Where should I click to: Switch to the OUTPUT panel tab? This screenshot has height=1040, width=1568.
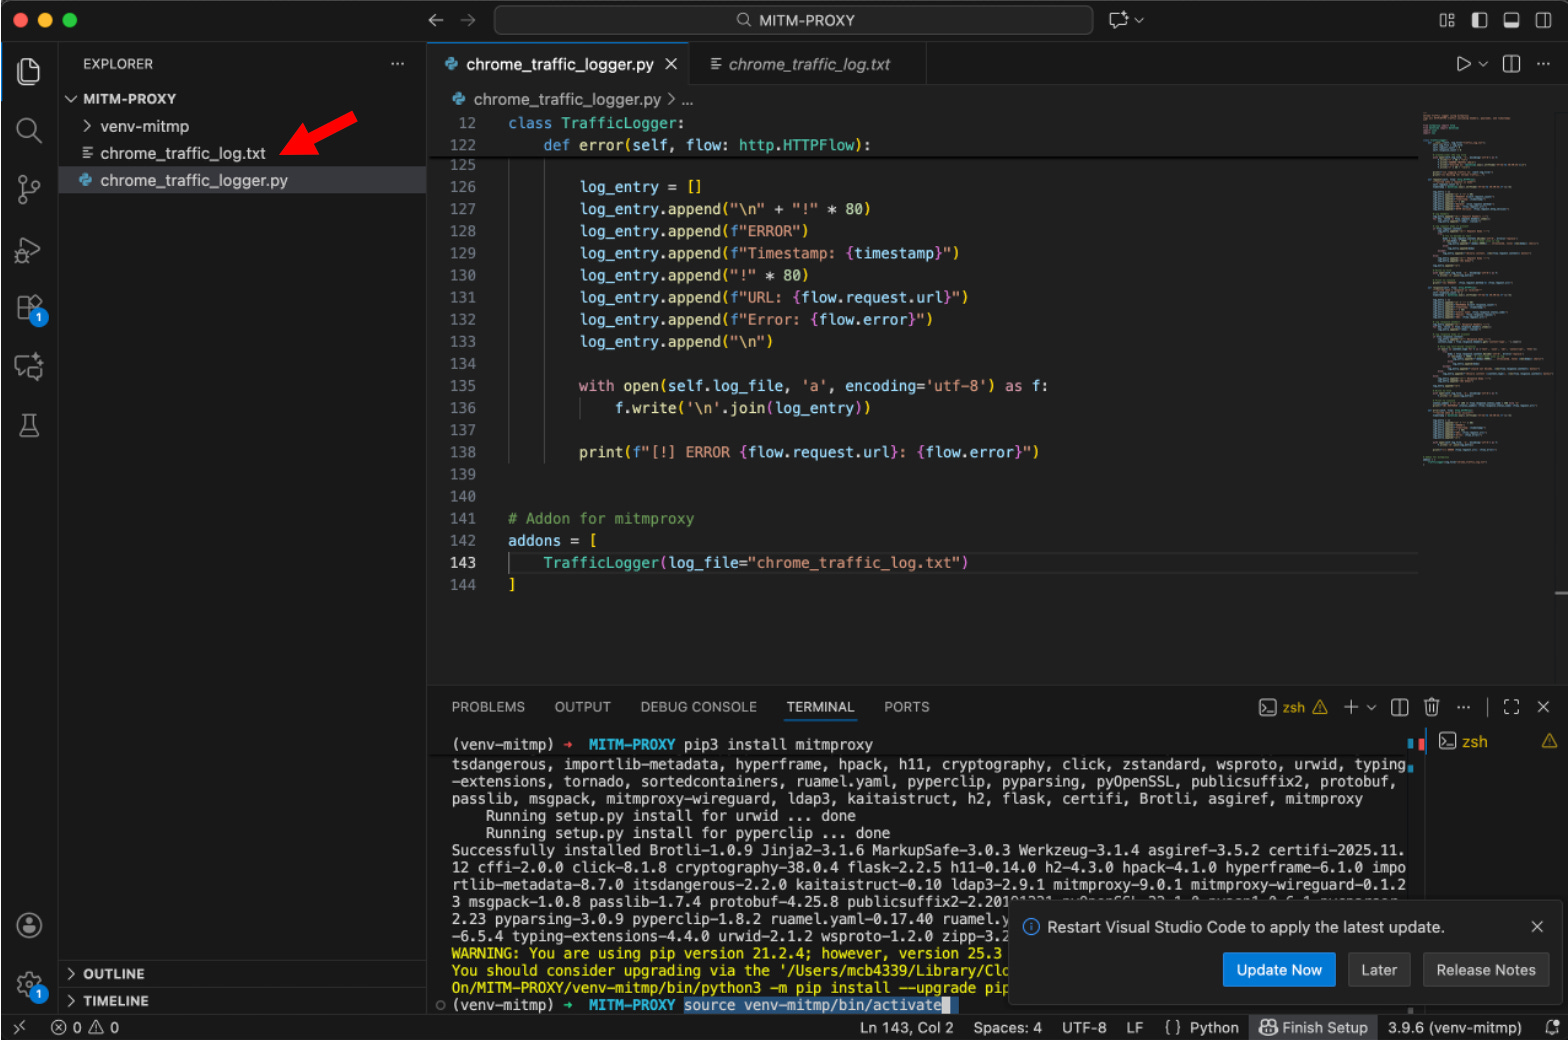tap(583, 707)
